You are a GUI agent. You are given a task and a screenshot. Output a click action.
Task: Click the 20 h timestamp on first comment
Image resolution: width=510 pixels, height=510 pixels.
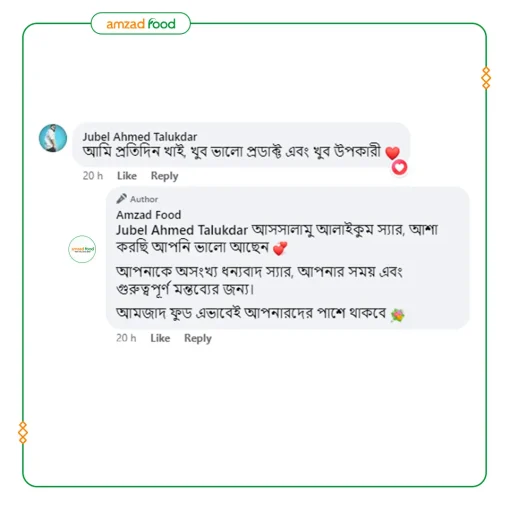pos(93,176)
